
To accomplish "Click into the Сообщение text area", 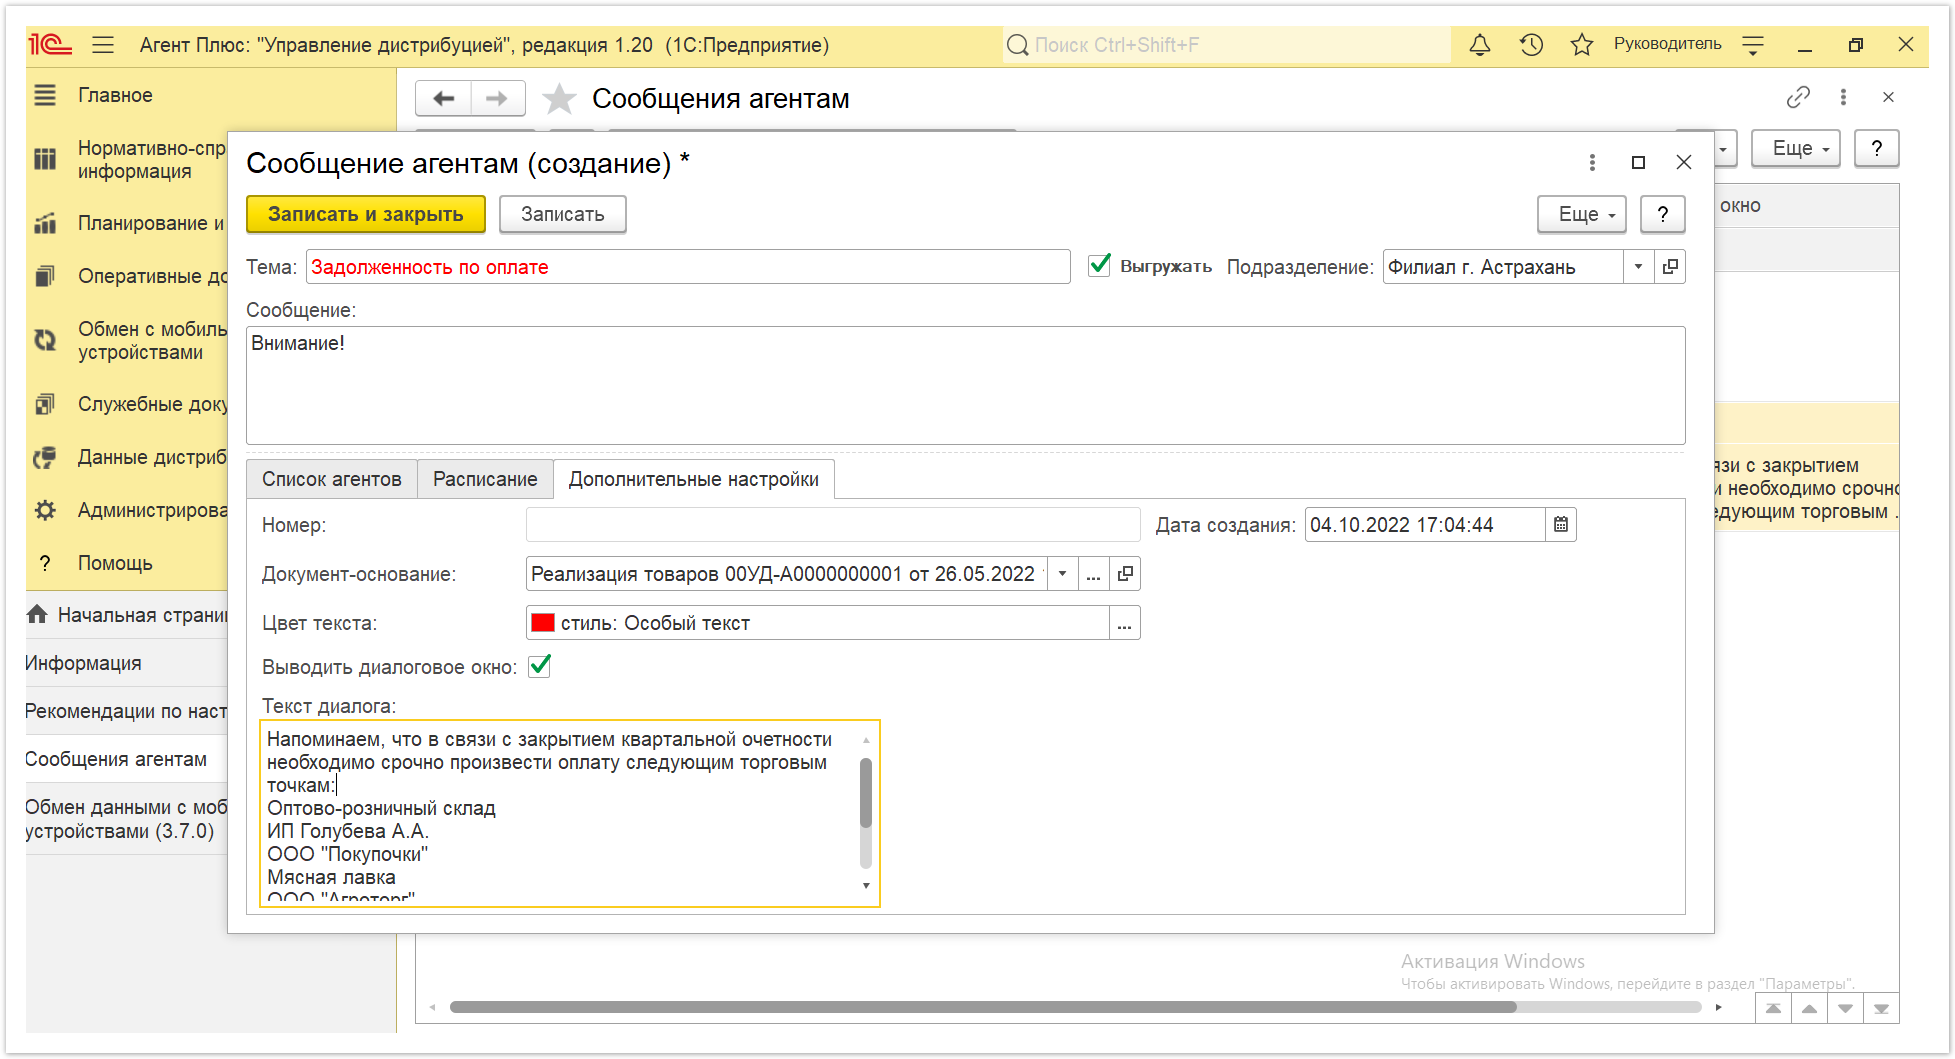I will [966, 386].
